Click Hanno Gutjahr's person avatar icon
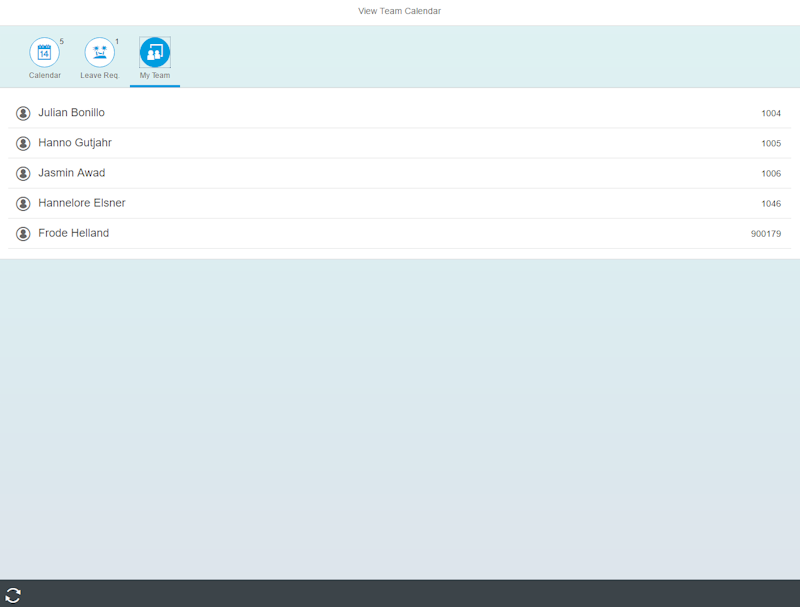Screen dimensions: 800x607 pos(22,142)
